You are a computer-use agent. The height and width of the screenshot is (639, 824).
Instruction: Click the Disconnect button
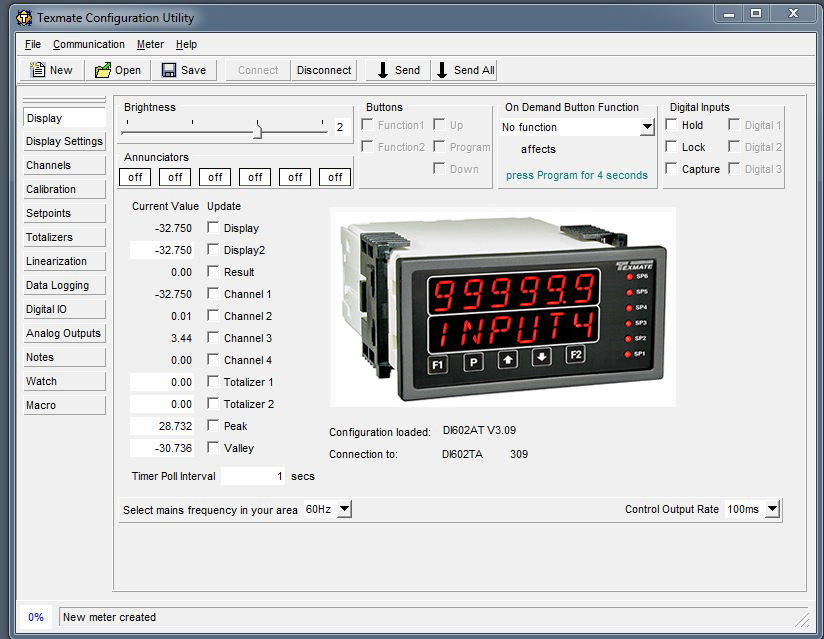[x=324, y=70]
